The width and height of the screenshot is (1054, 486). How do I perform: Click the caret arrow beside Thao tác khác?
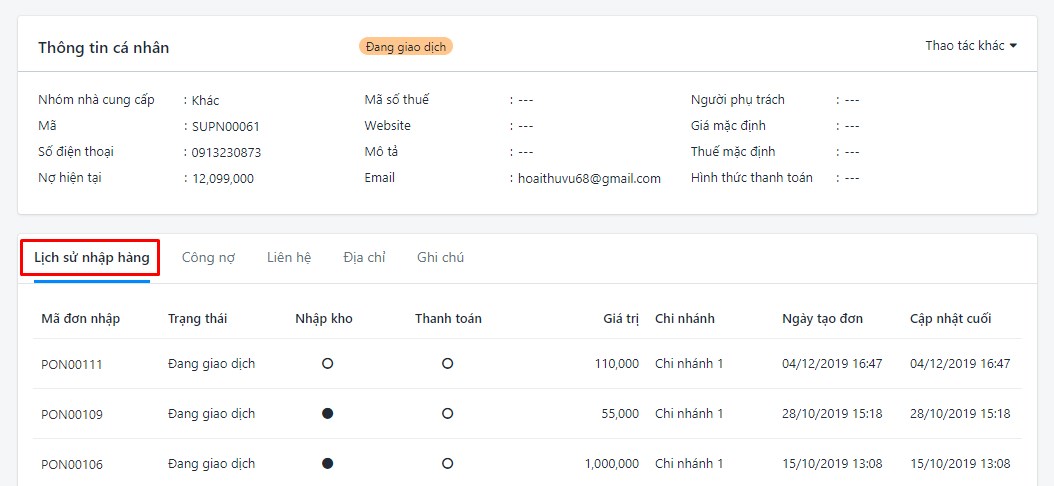(x=1013, y=46)
